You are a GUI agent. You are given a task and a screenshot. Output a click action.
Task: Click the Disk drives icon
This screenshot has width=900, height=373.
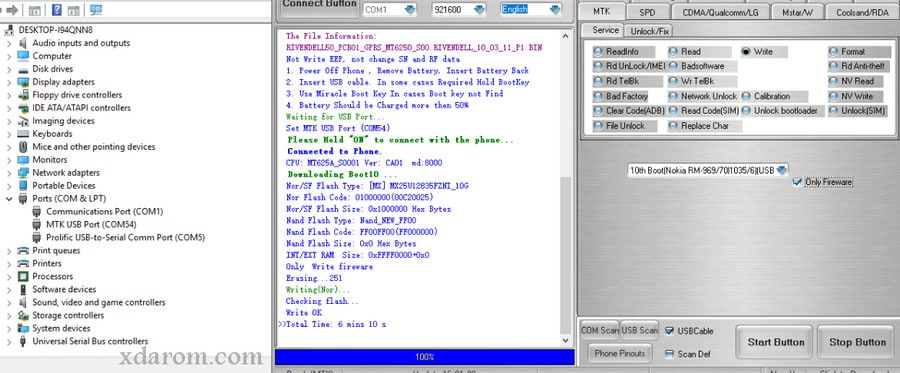(x=23, y=69)
